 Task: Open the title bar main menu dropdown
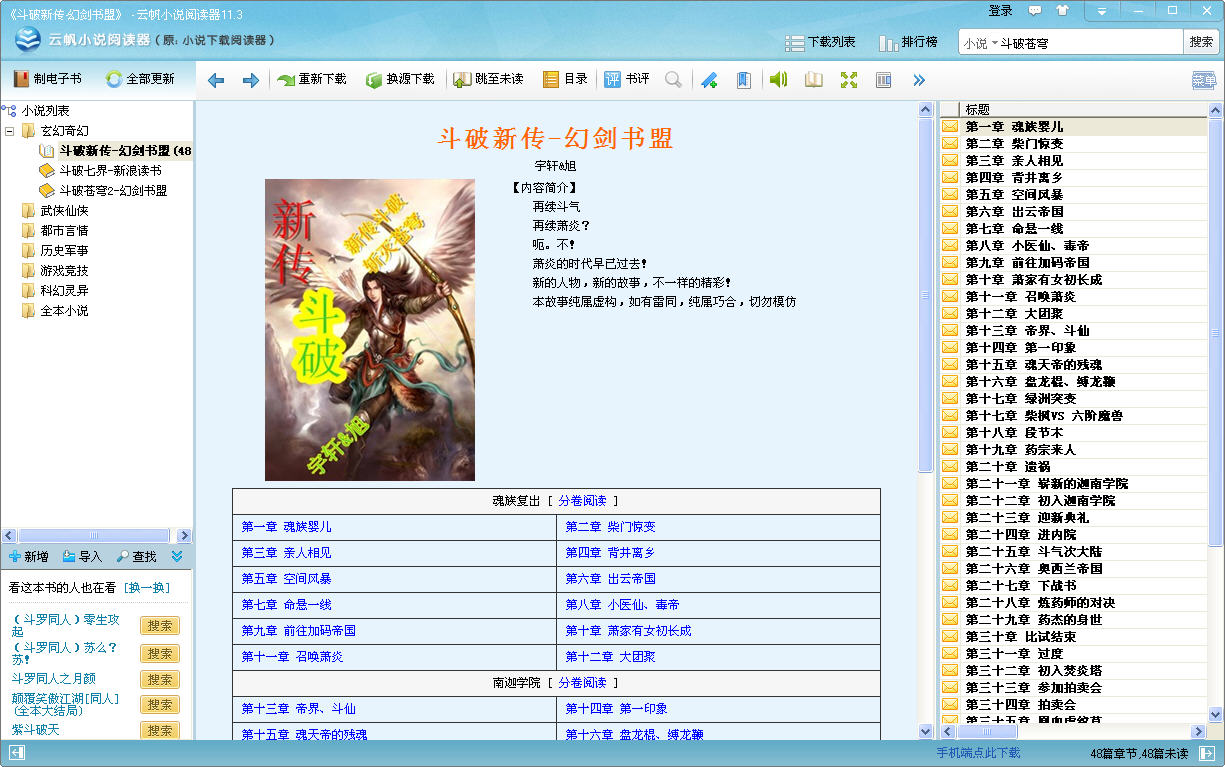[1102, 11]
